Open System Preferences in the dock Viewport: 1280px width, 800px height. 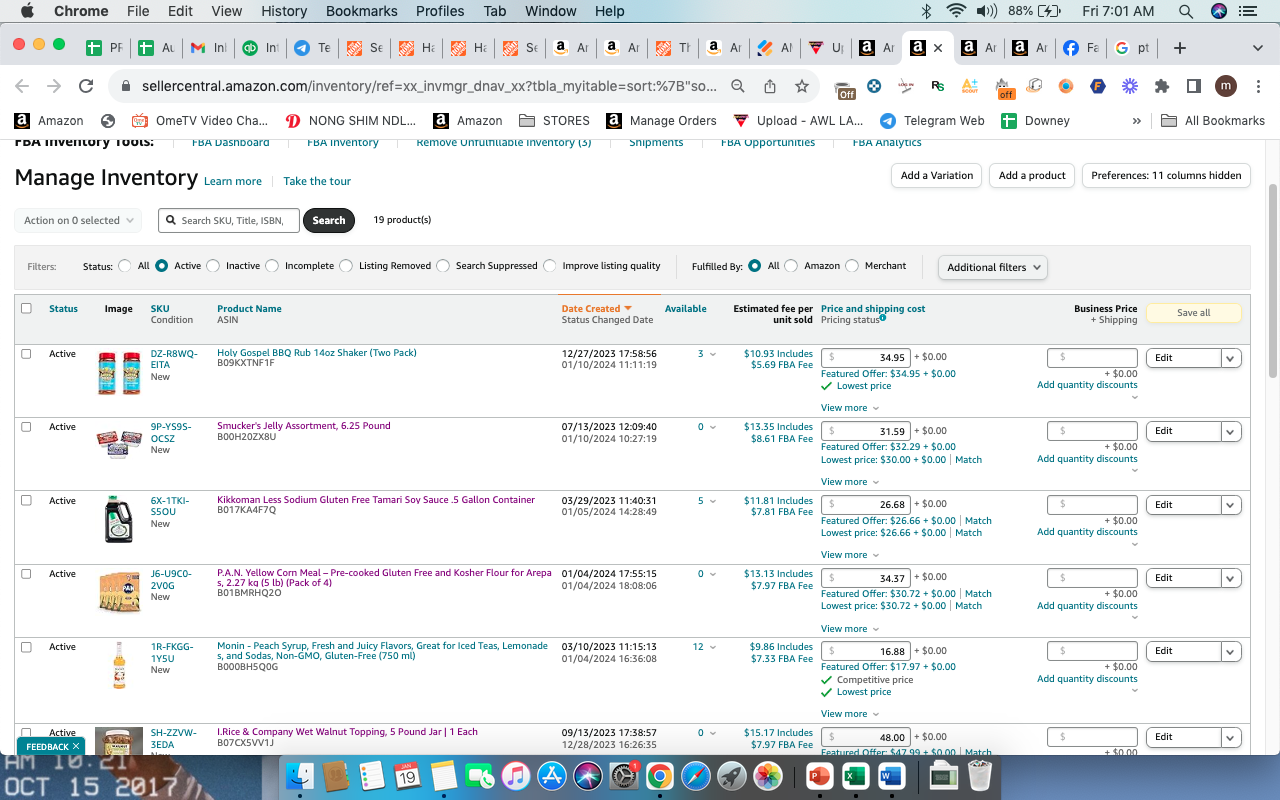click(x=624, y=776)
